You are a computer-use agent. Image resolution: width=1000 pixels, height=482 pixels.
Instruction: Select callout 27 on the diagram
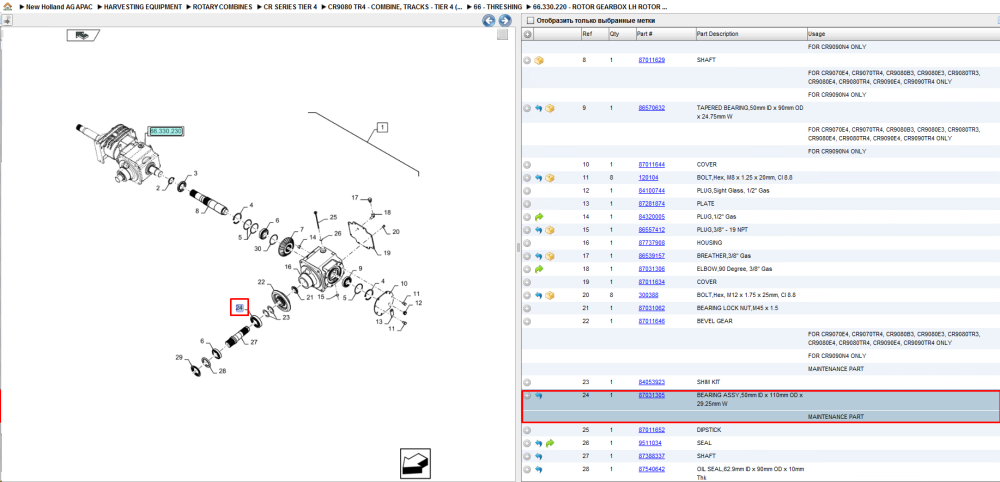[x=254, y=342]
